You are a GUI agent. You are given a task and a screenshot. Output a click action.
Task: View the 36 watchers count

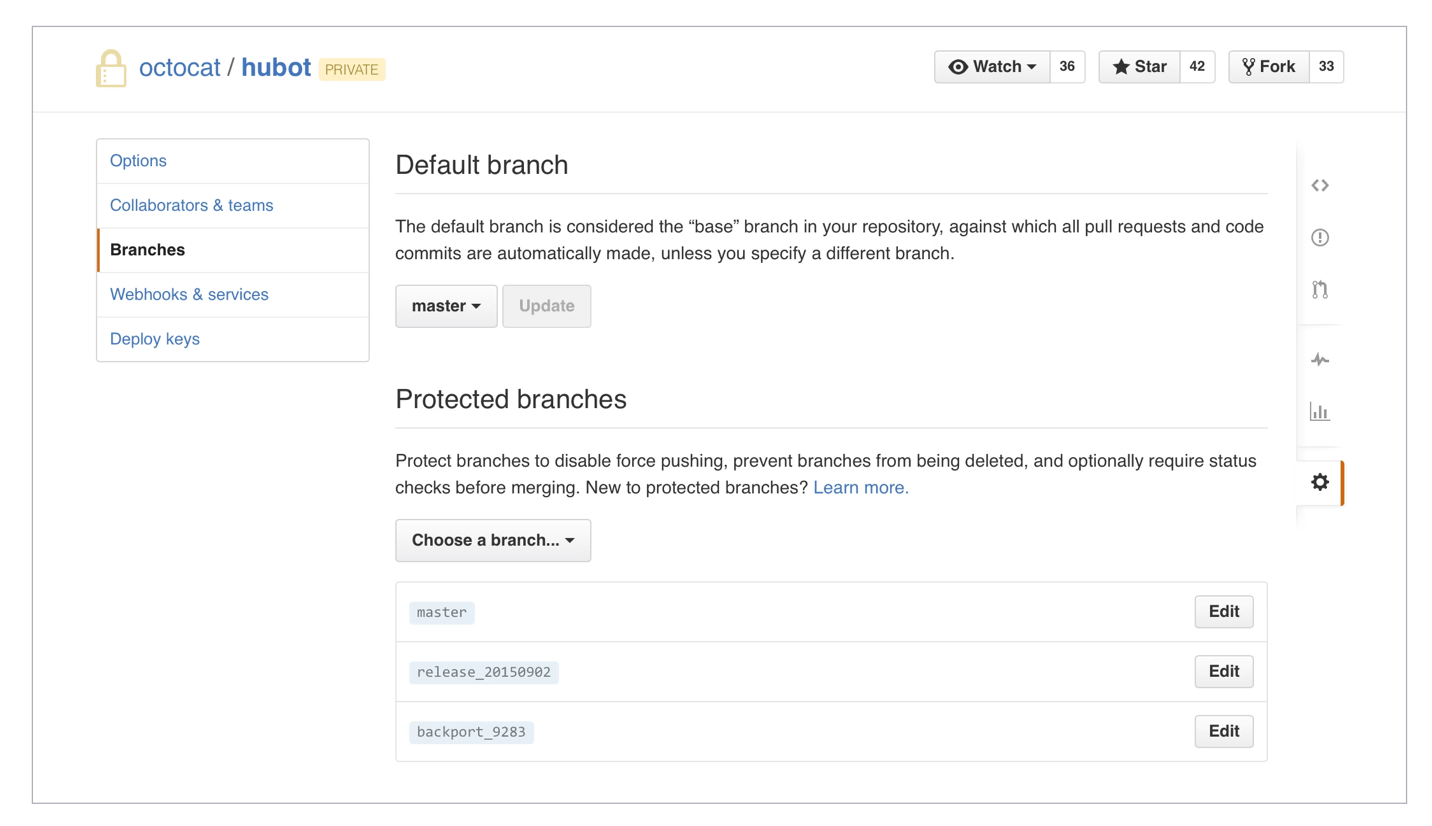pos(1067,67)
